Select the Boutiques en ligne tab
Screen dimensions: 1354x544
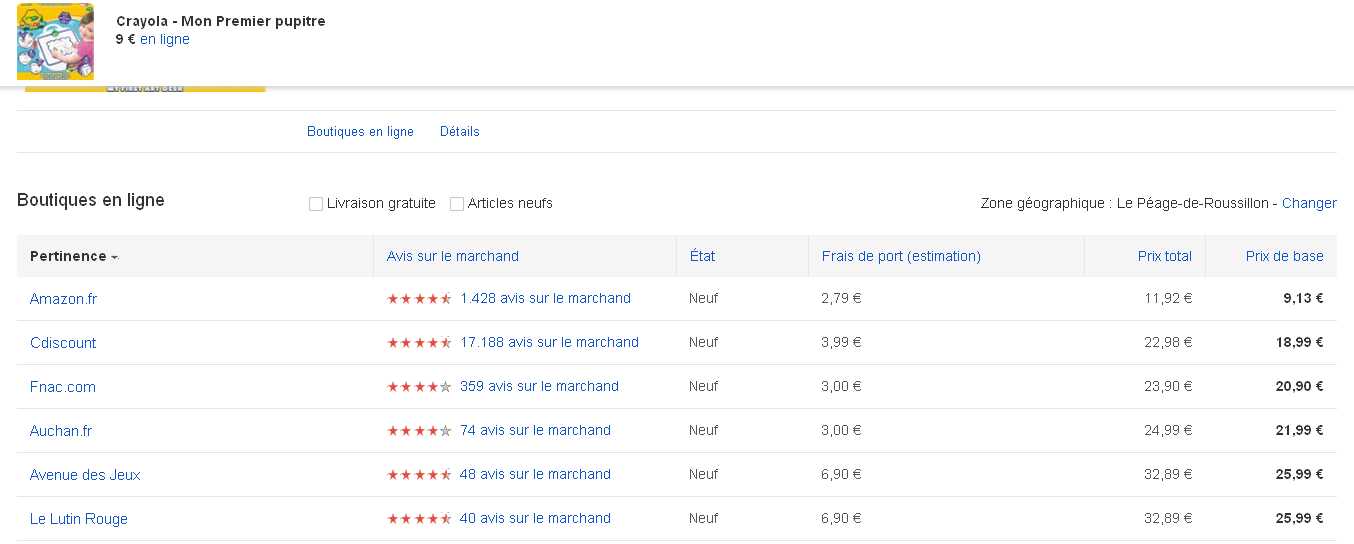(360, 132)
